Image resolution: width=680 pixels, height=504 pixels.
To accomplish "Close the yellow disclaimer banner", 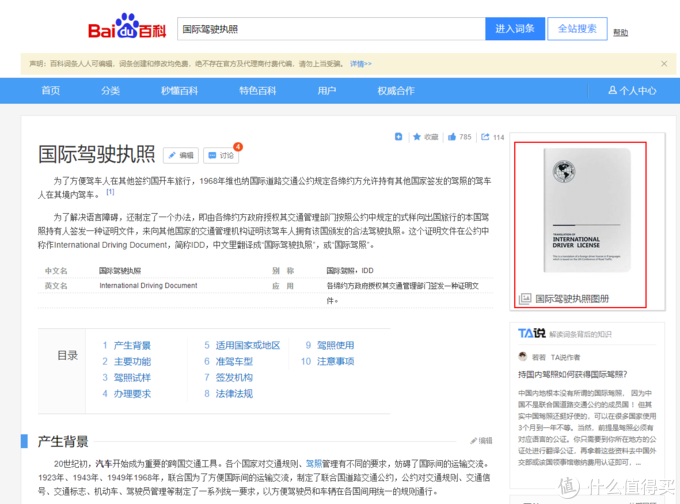I will tap(664, 63).
